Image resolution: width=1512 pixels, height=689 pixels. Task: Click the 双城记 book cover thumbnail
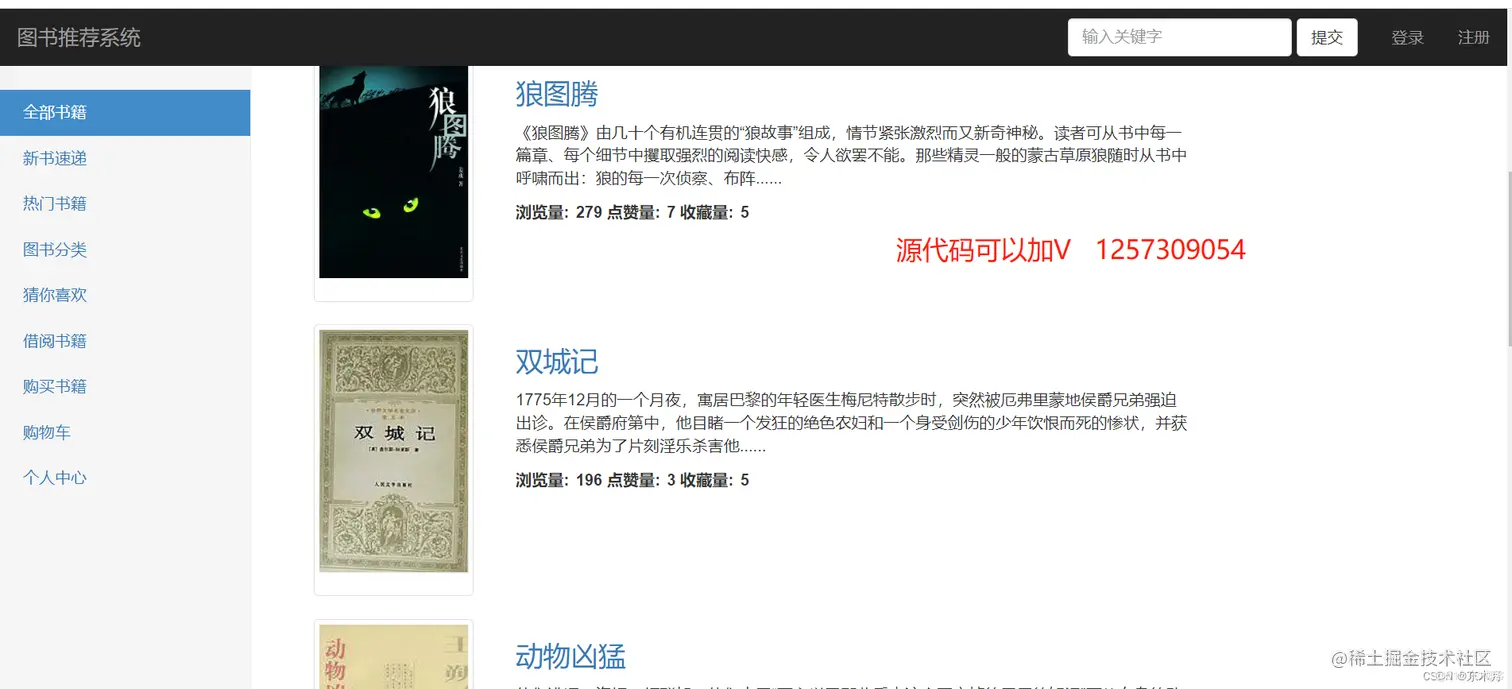tap(394, 452)
